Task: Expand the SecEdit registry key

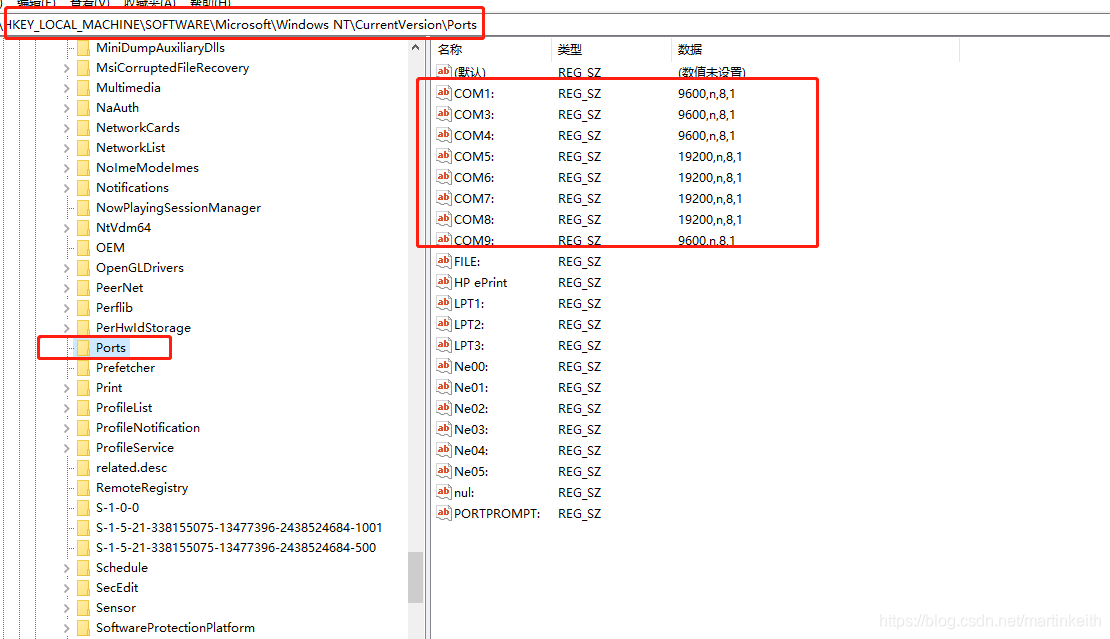Action: pyautogui.click(x=67, y=588)
